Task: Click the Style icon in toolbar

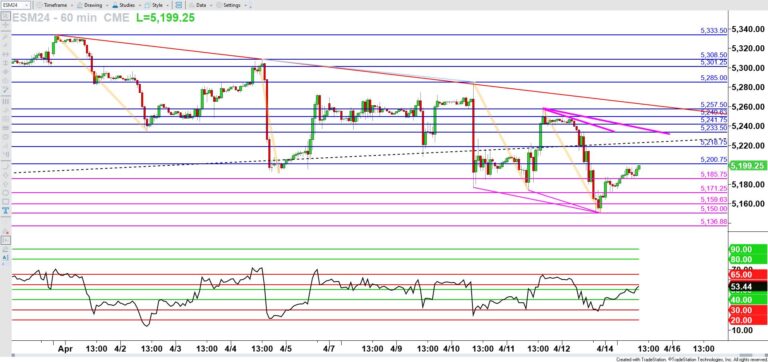Action: click(x=147, y=5)
